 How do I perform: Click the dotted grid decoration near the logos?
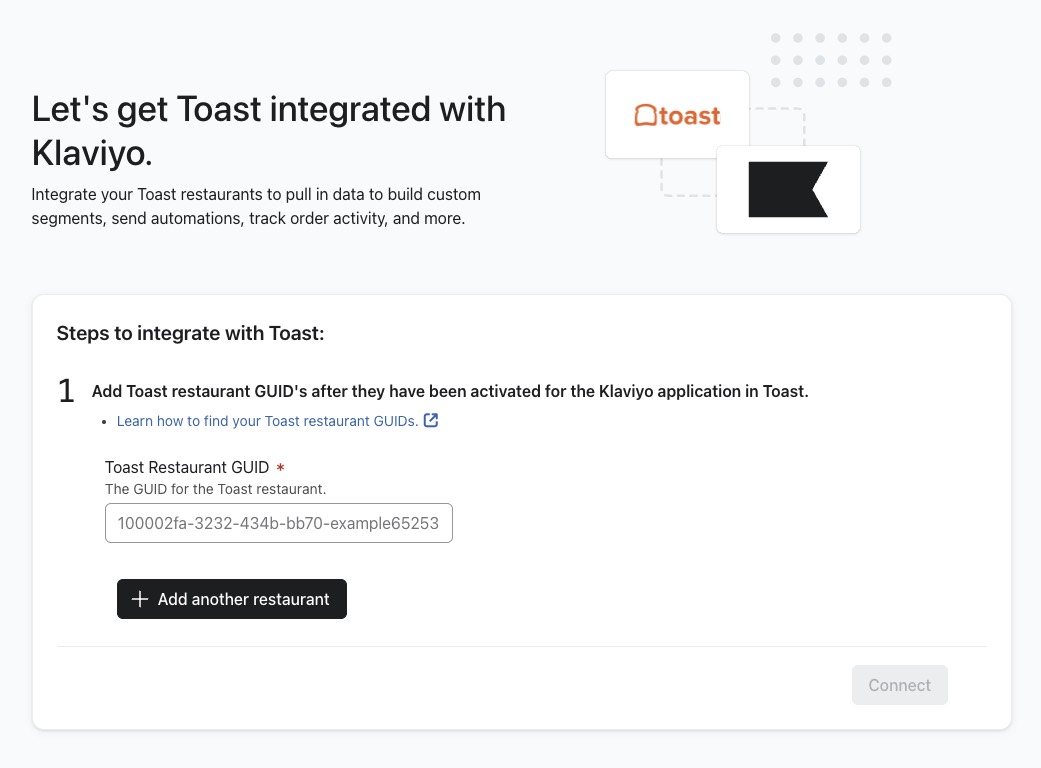click(831, 60)
